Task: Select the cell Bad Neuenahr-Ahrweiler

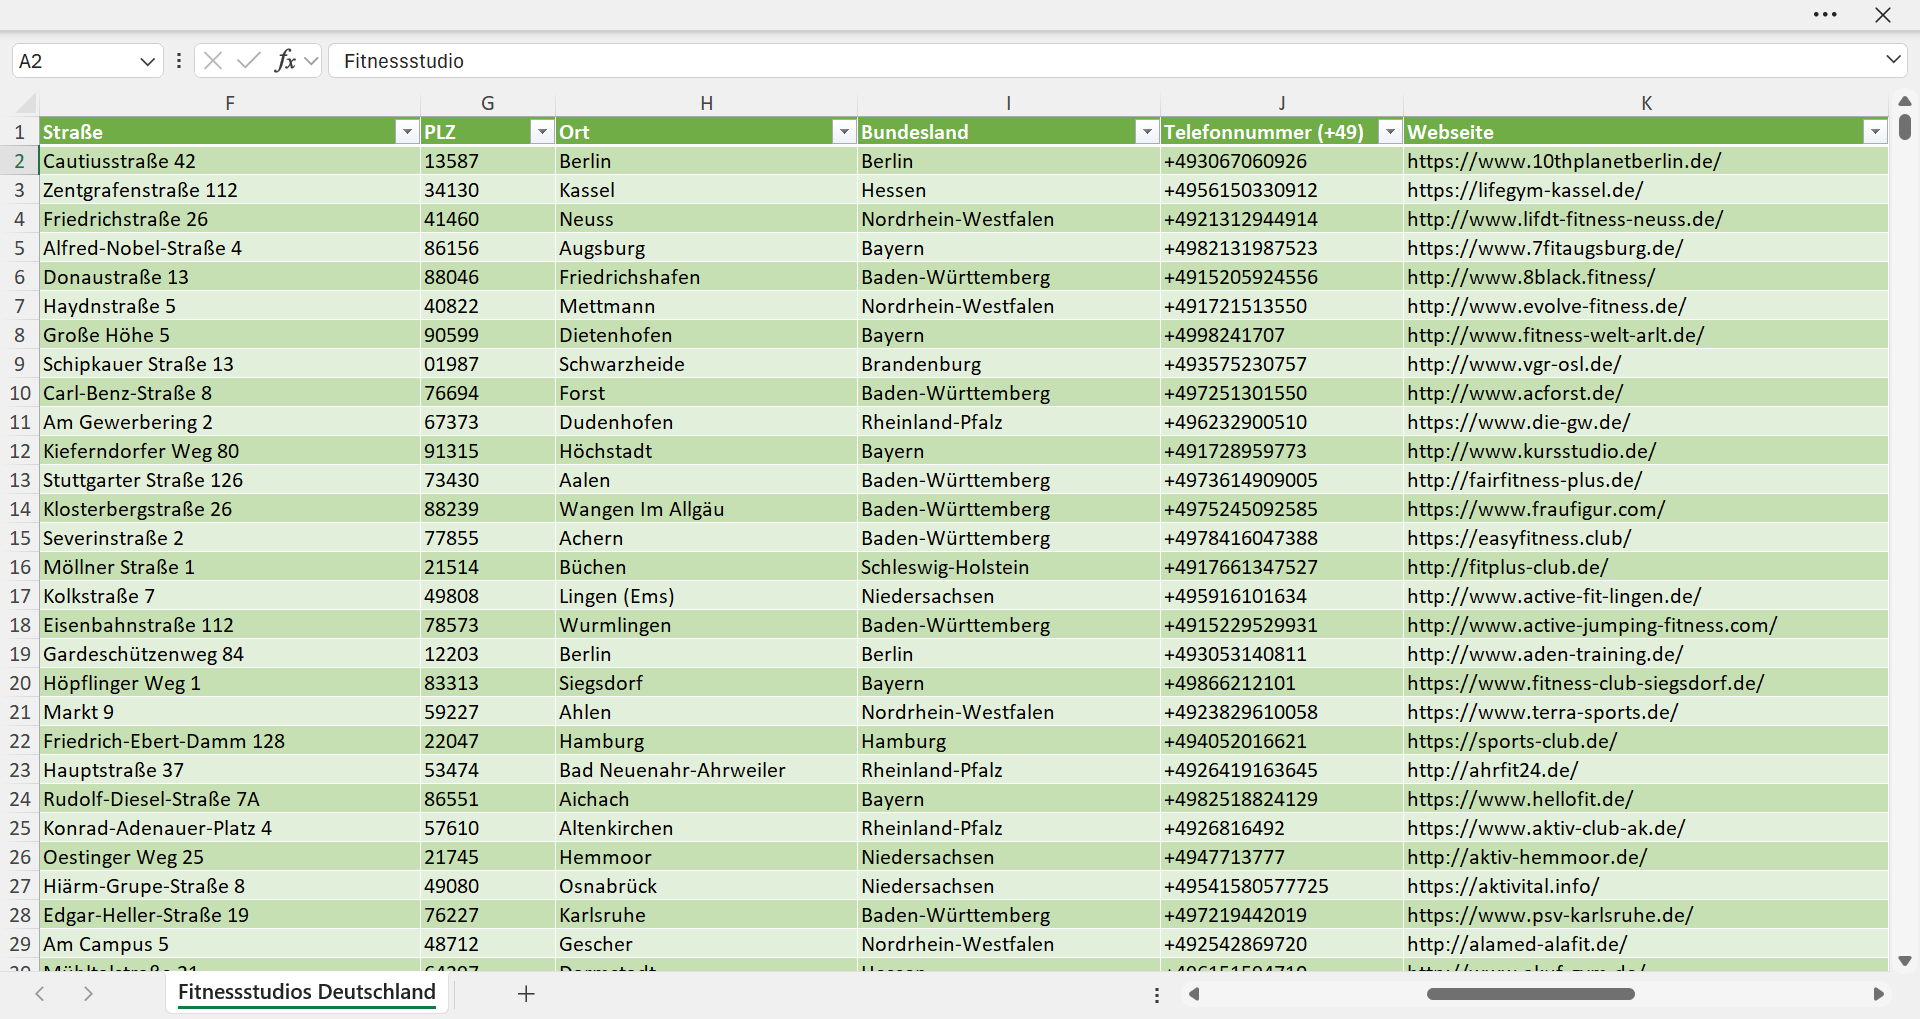Action: click(x=706, y=770)
